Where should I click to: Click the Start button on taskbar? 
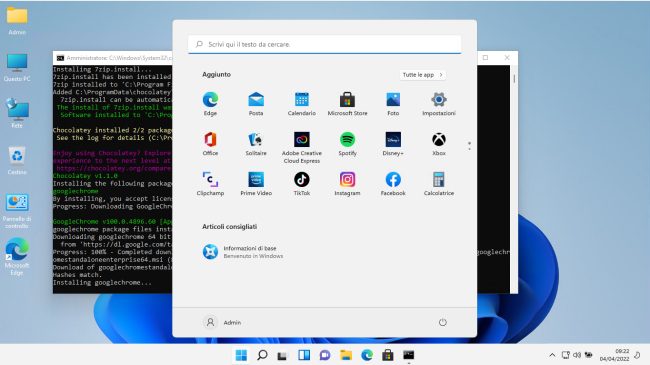(241, 355)
